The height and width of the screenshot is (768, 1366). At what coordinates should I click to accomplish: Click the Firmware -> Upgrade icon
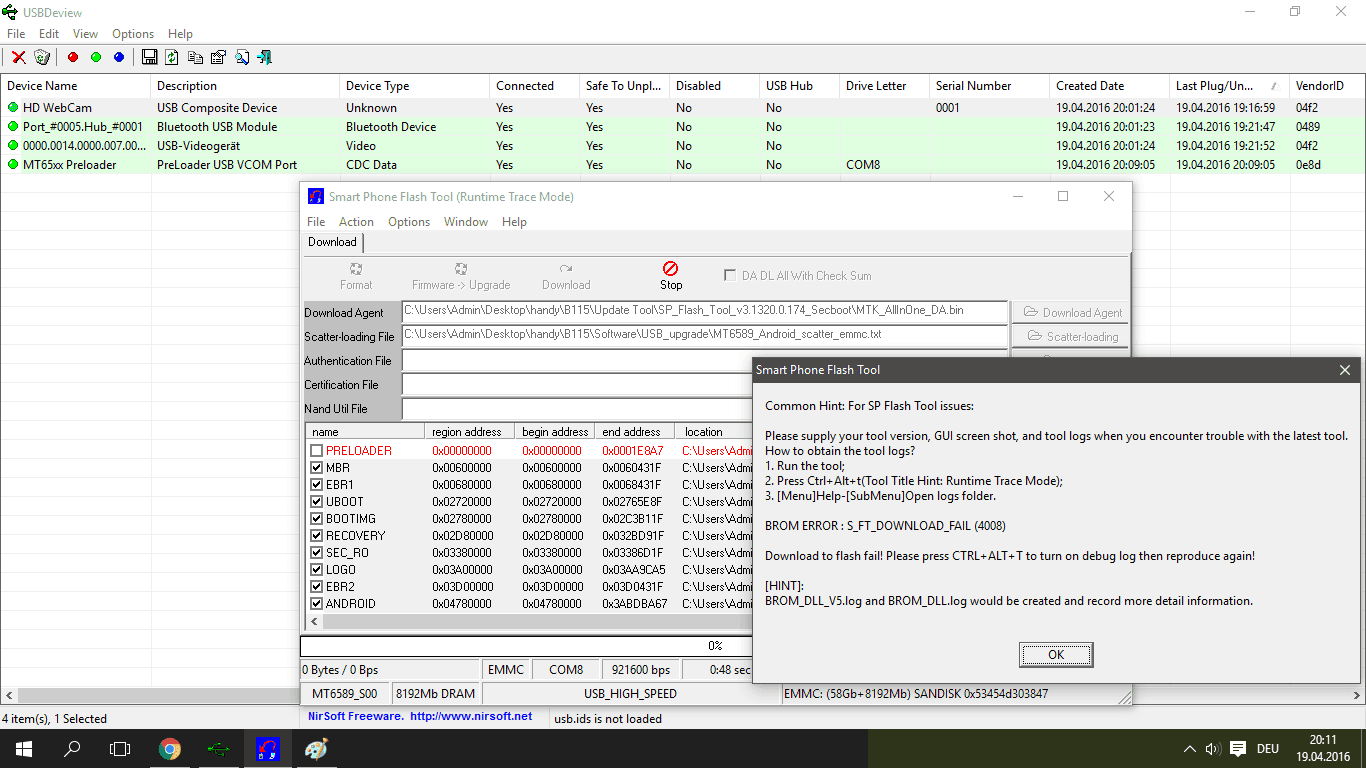click(461, 269)
